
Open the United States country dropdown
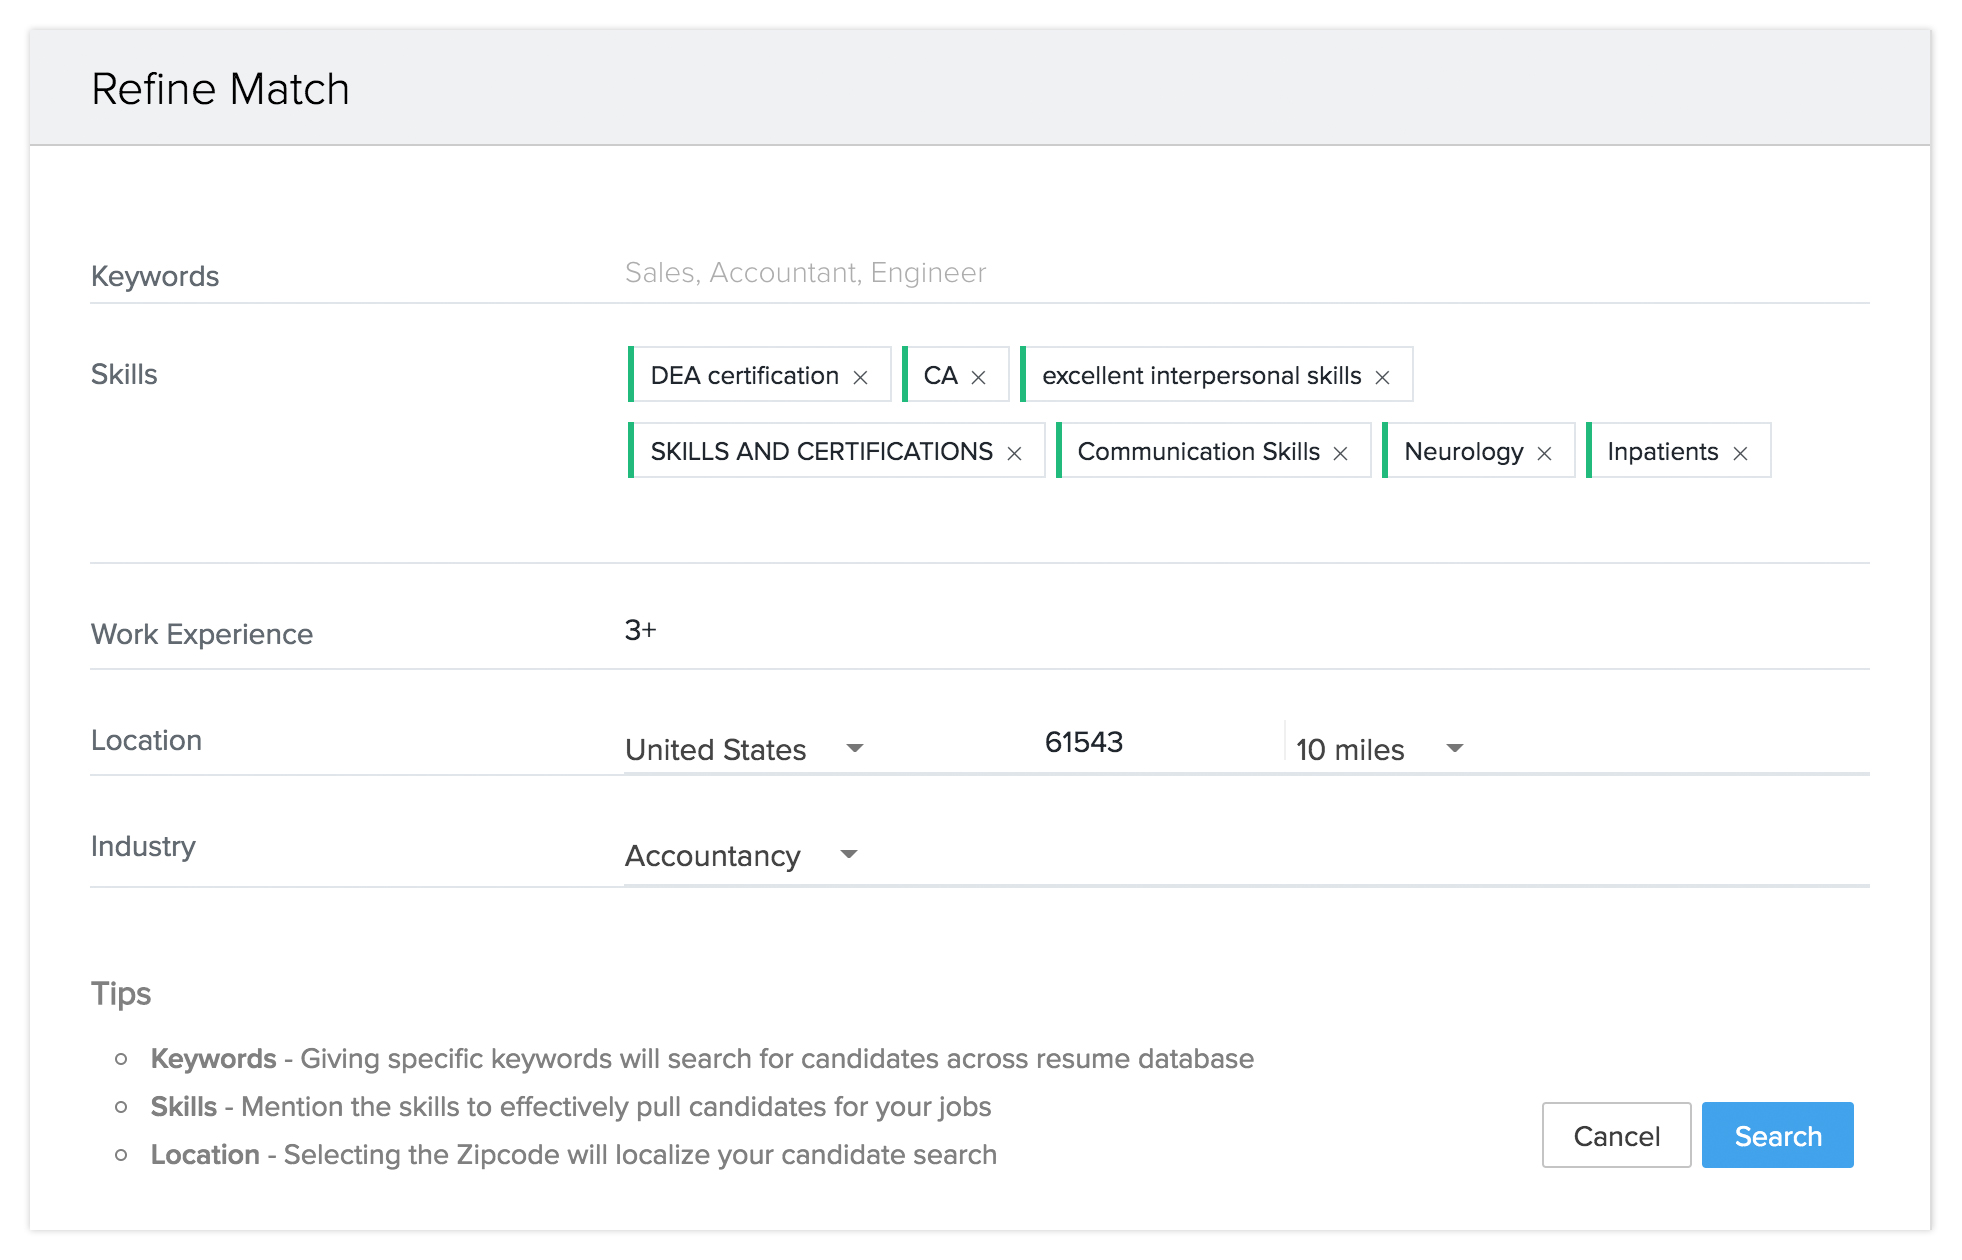click(x=743, y=749)
